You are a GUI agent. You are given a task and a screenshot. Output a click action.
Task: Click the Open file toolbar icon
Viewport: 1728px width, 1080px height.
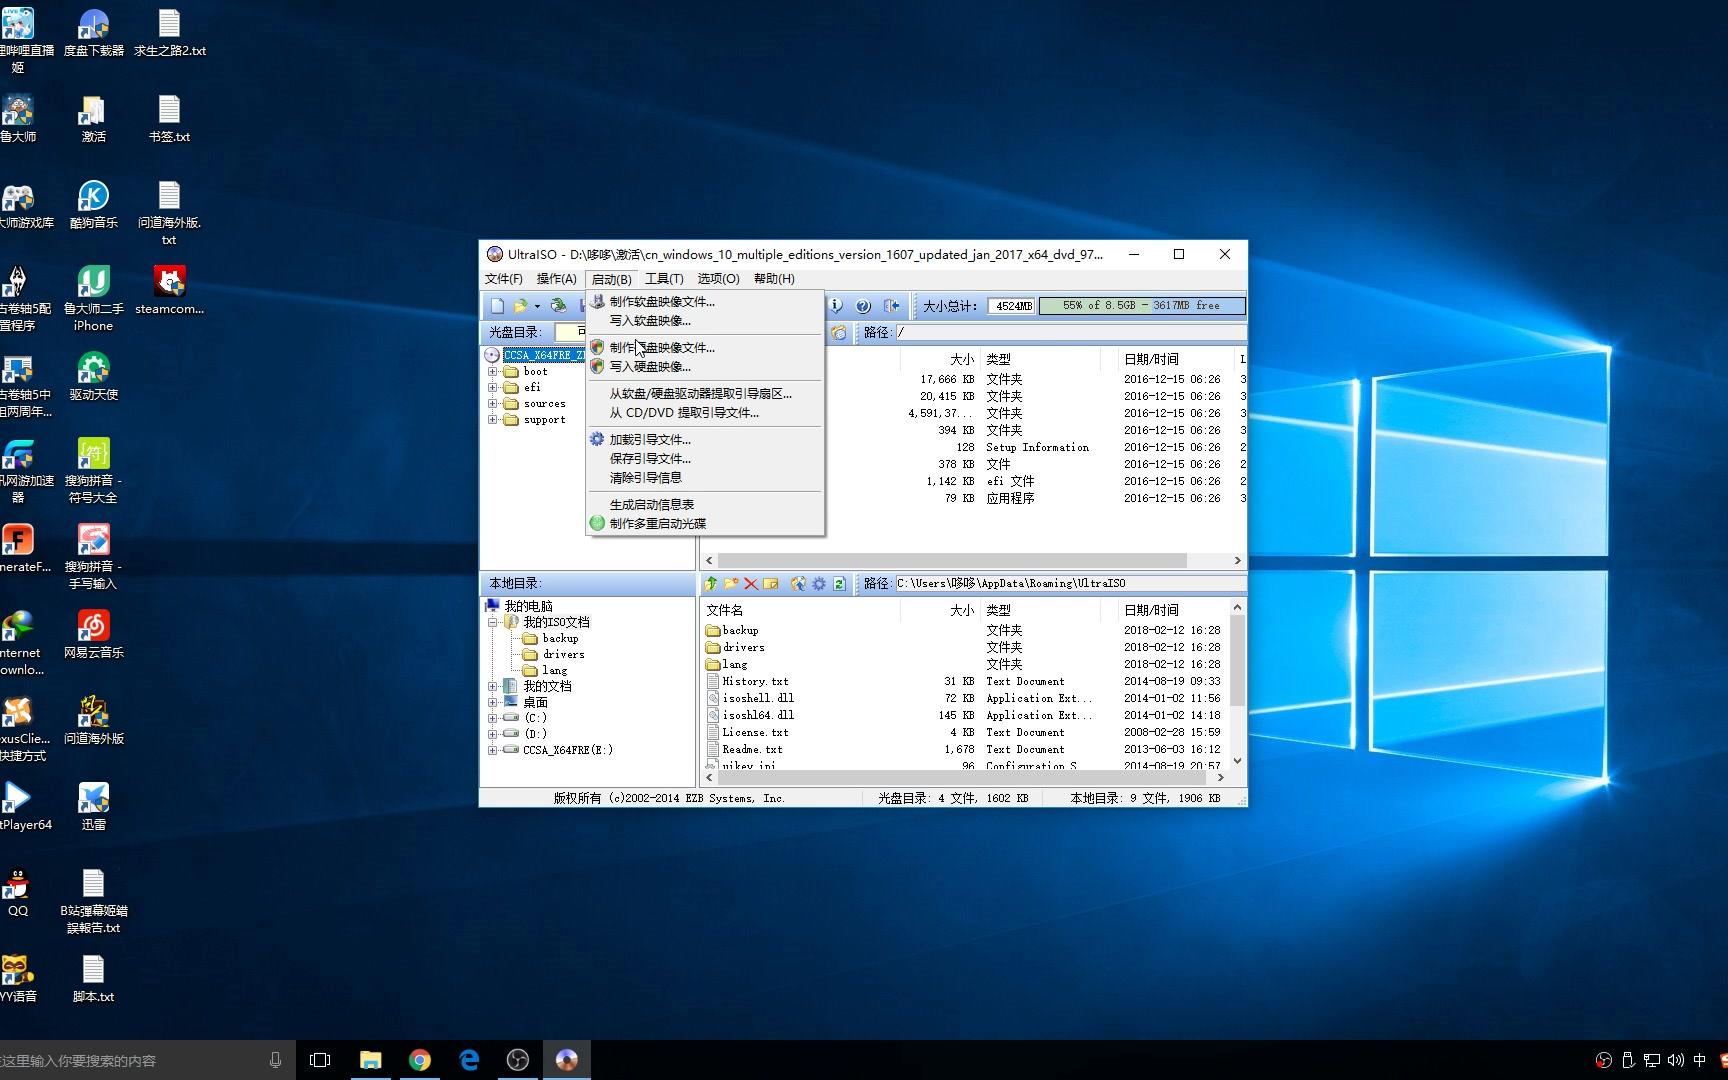coord(520,306)
